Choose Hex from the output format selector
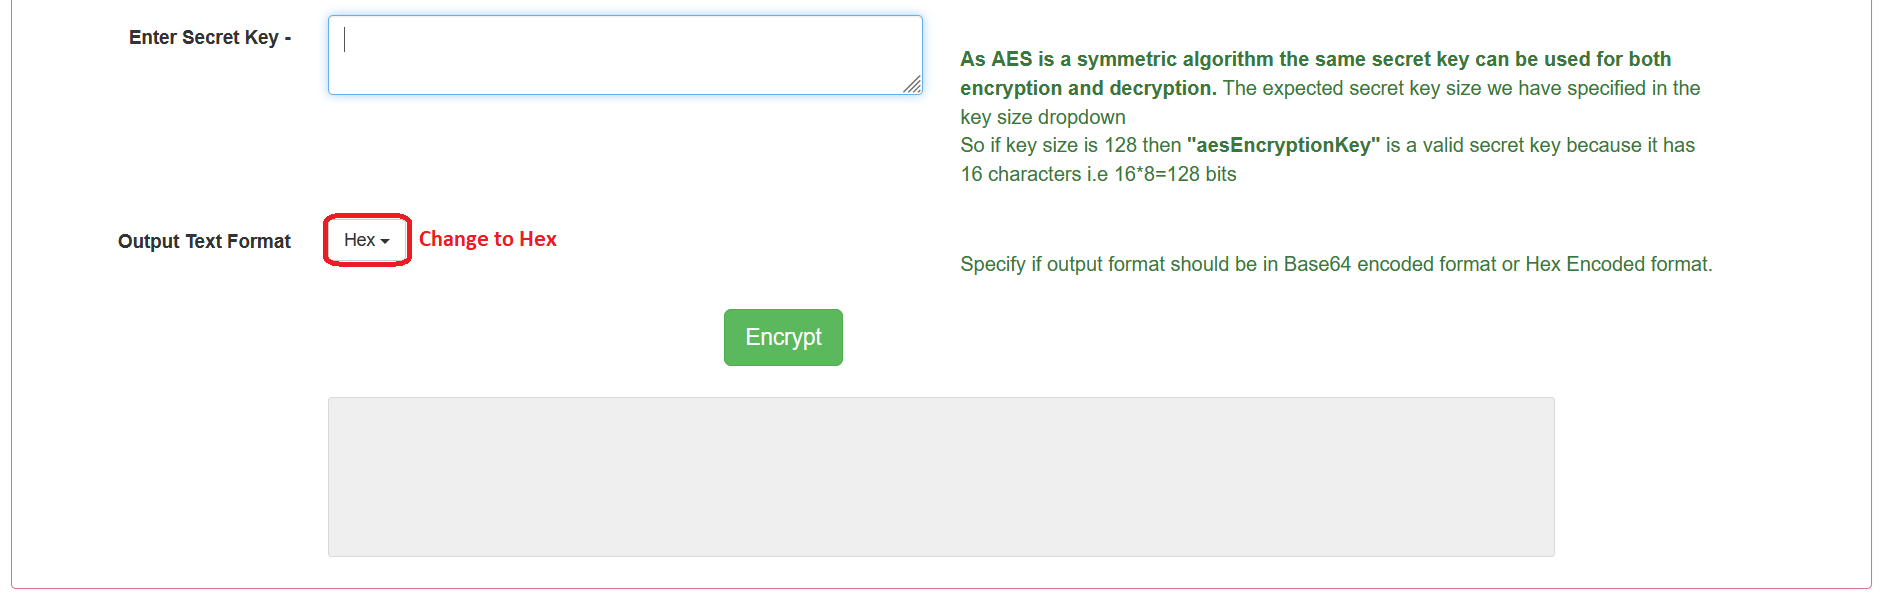 tap(360, 239)
